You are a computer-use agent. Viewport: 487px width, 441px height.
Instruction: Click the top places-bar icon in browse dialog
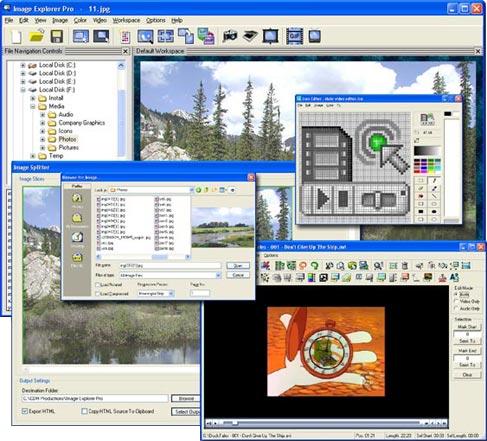(x=77, y=199)
